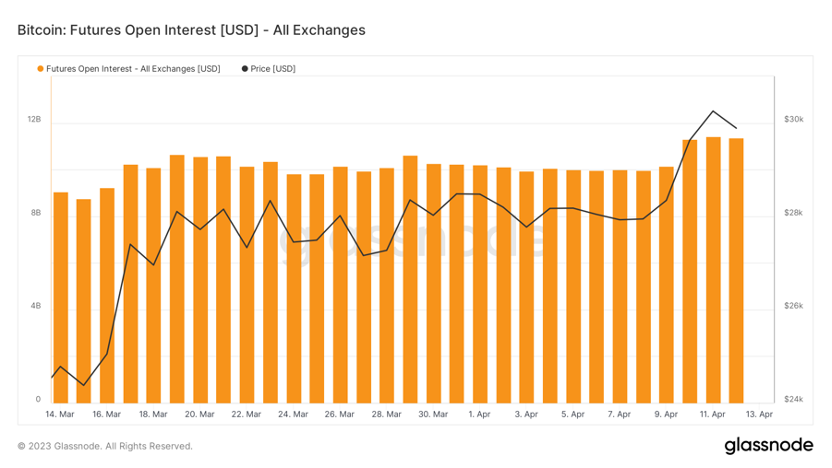Click the black Price legend dot
Screen dimensions: 832x468
pos(245,69)
